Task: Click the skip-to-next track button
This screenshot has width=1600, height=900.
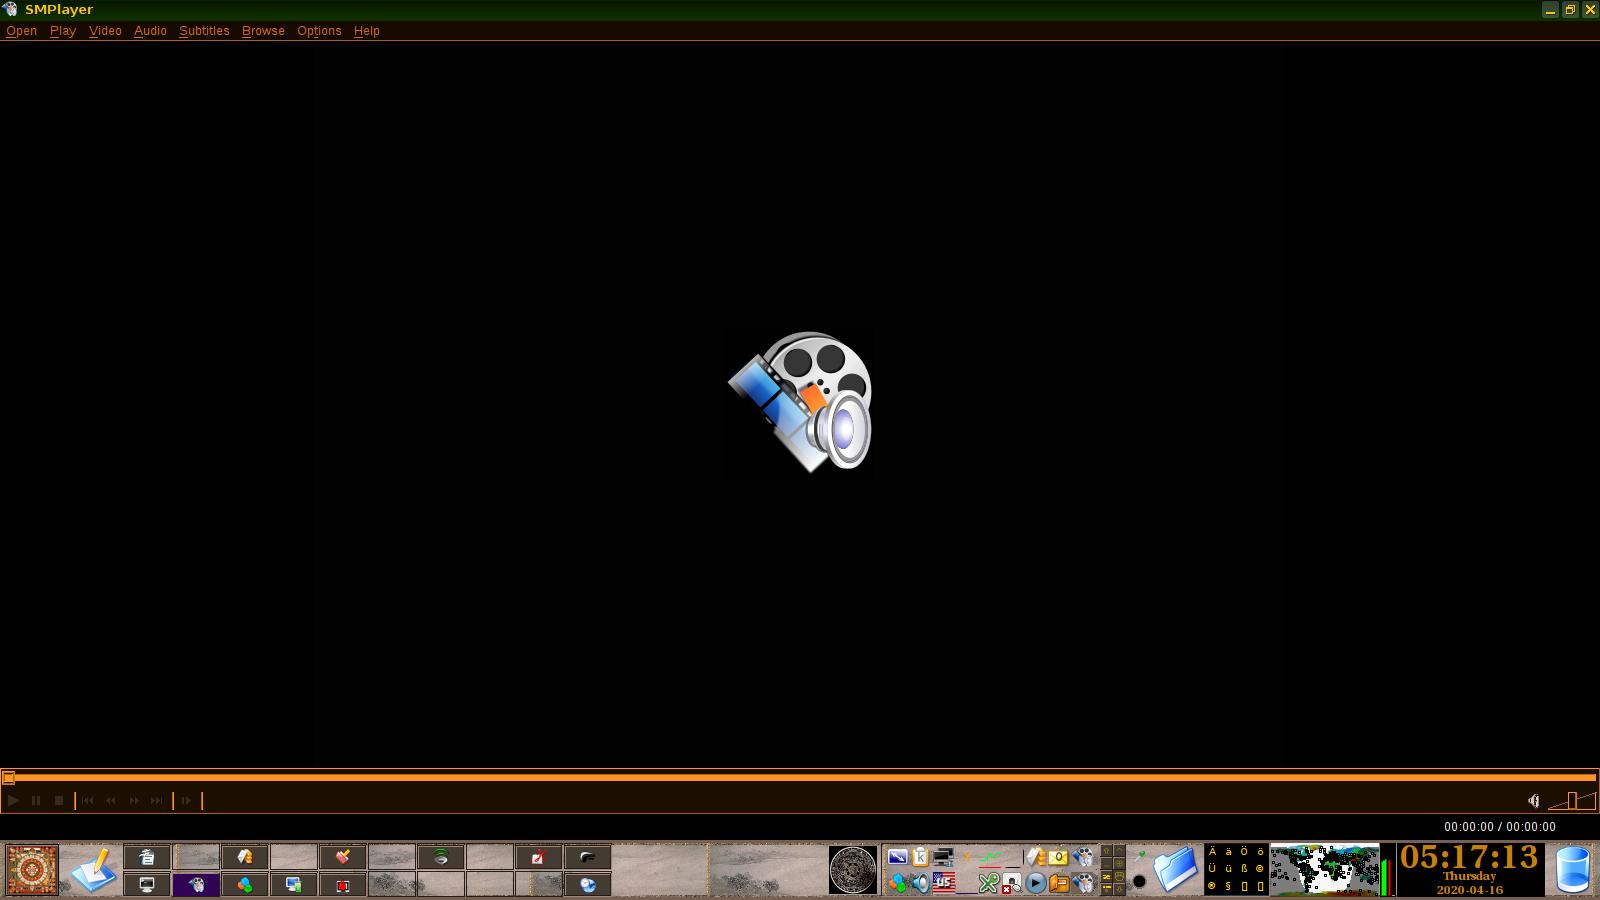Action: click(x=157, y=800)
